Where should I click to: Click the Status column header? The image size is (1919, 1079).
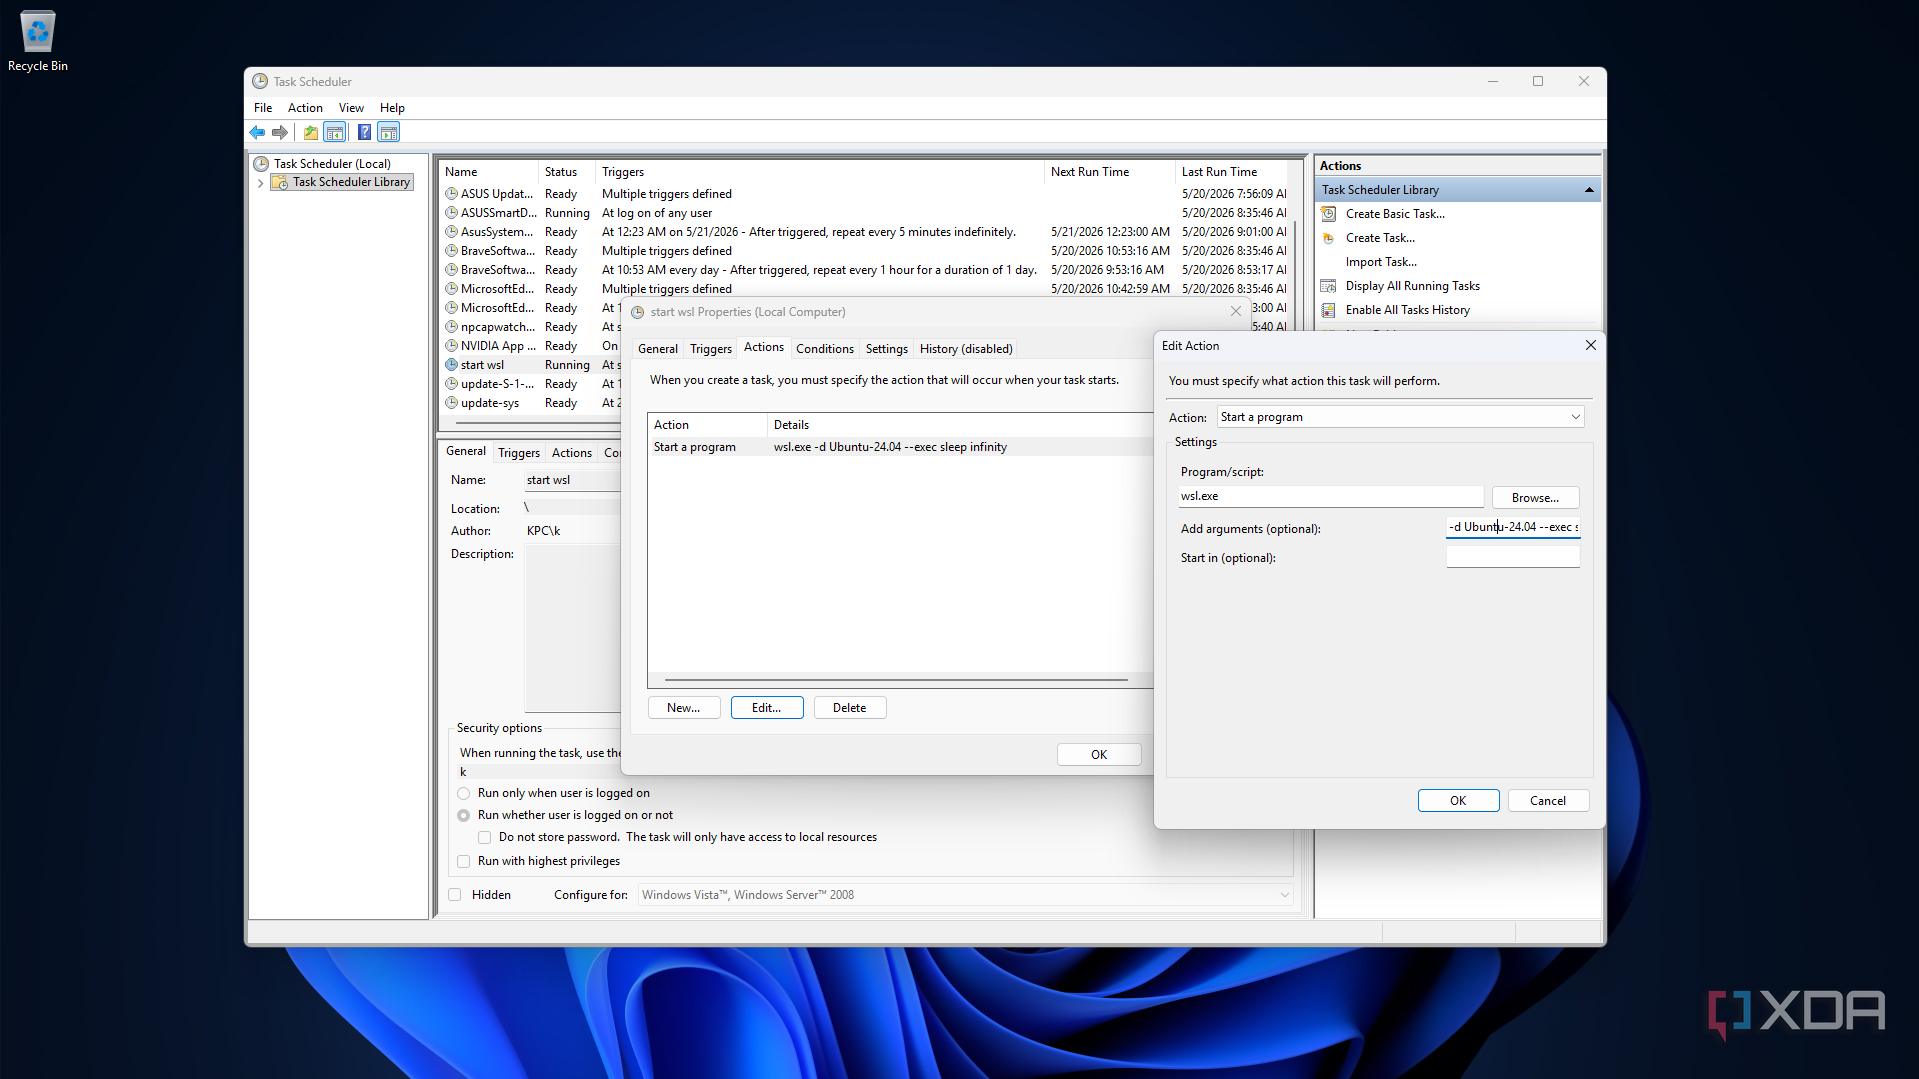(x=567, y=172)
